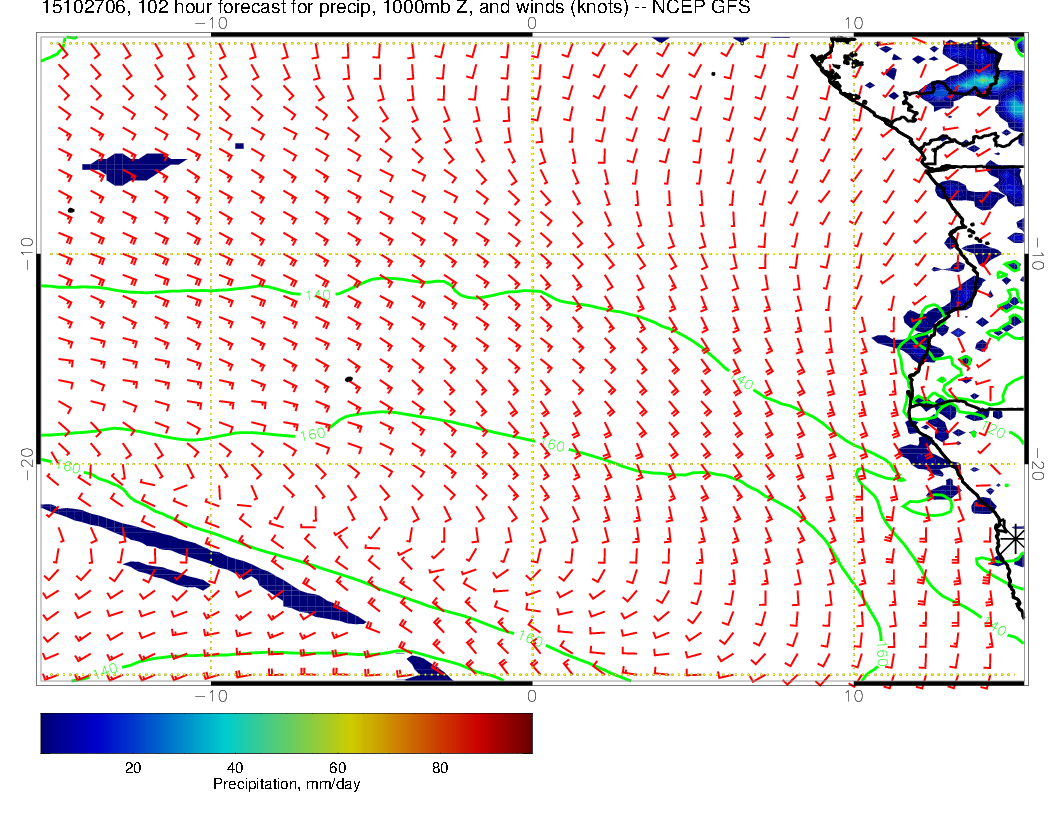The width and height of the screenshot is (1056, 816).
Task: Select the '0' longitude label on top axis
Action: [x=531, y=24]
